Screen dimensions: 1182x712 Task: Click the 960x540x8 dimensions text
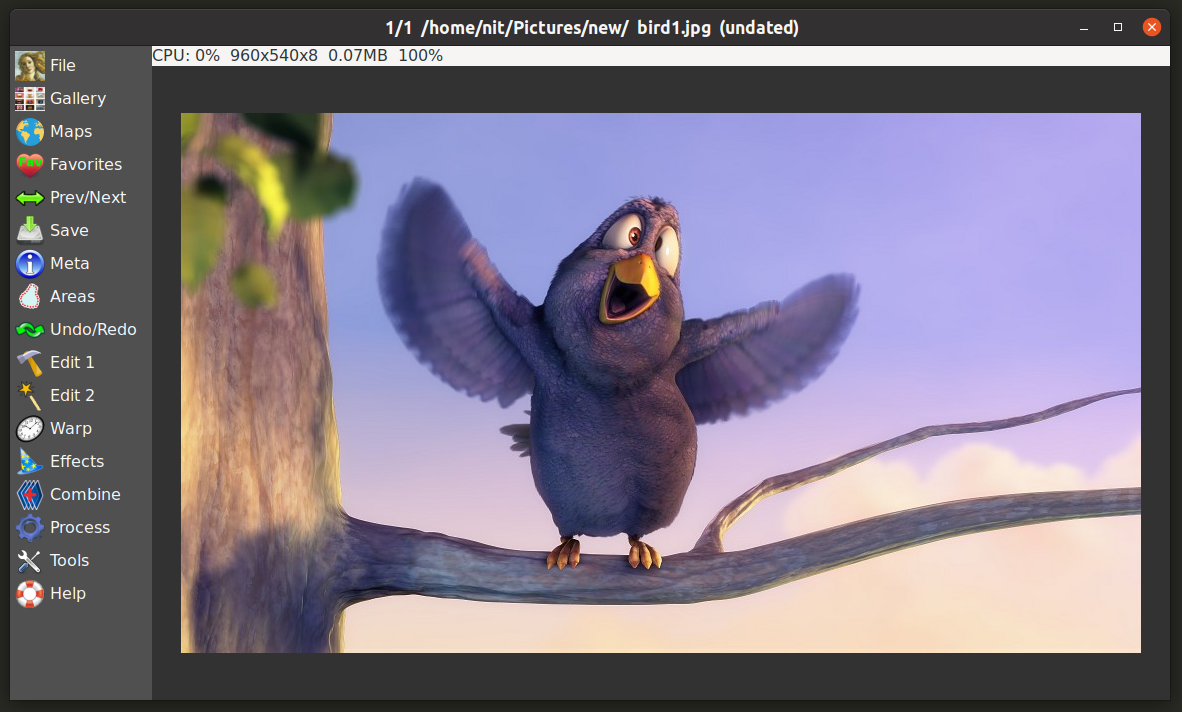coord(274,56)
